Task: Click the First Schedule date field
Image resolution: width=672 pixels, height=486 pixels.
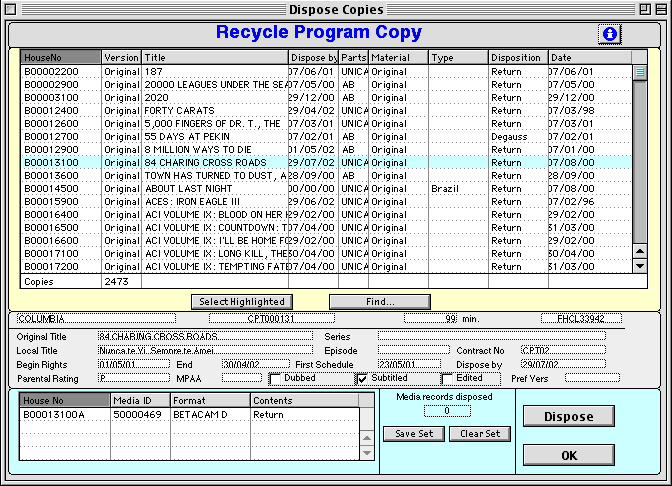Action: click(409, 364)
